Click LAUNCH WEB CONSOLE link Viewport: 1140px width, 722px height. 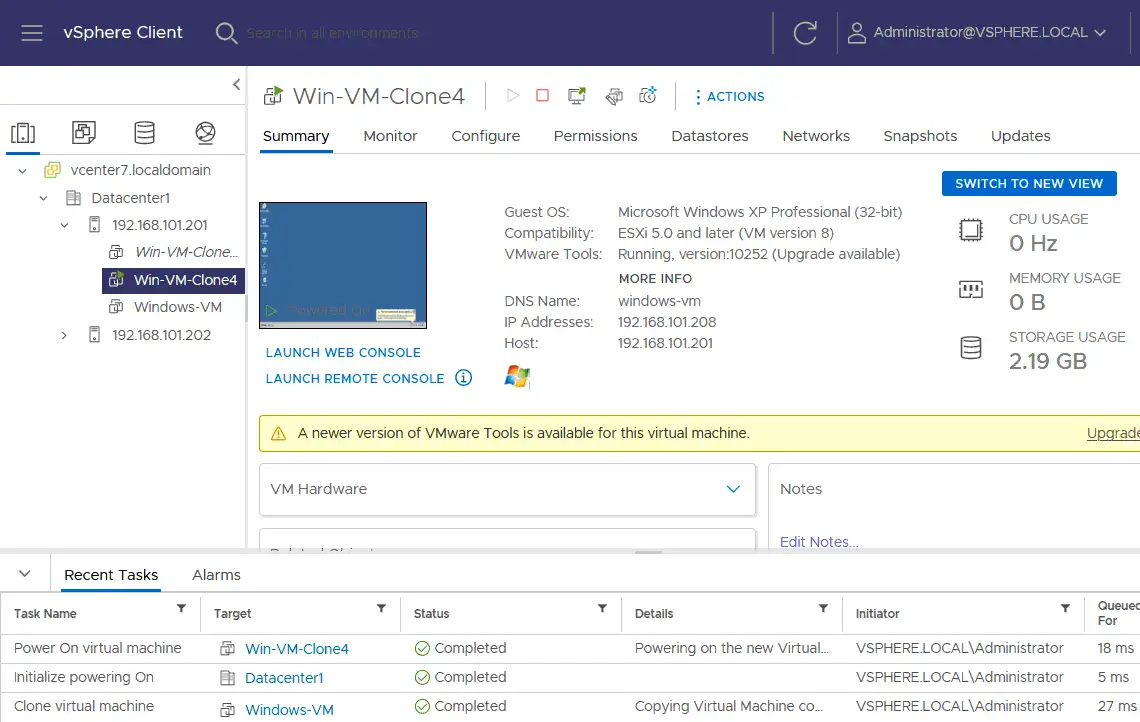[343, 353]
